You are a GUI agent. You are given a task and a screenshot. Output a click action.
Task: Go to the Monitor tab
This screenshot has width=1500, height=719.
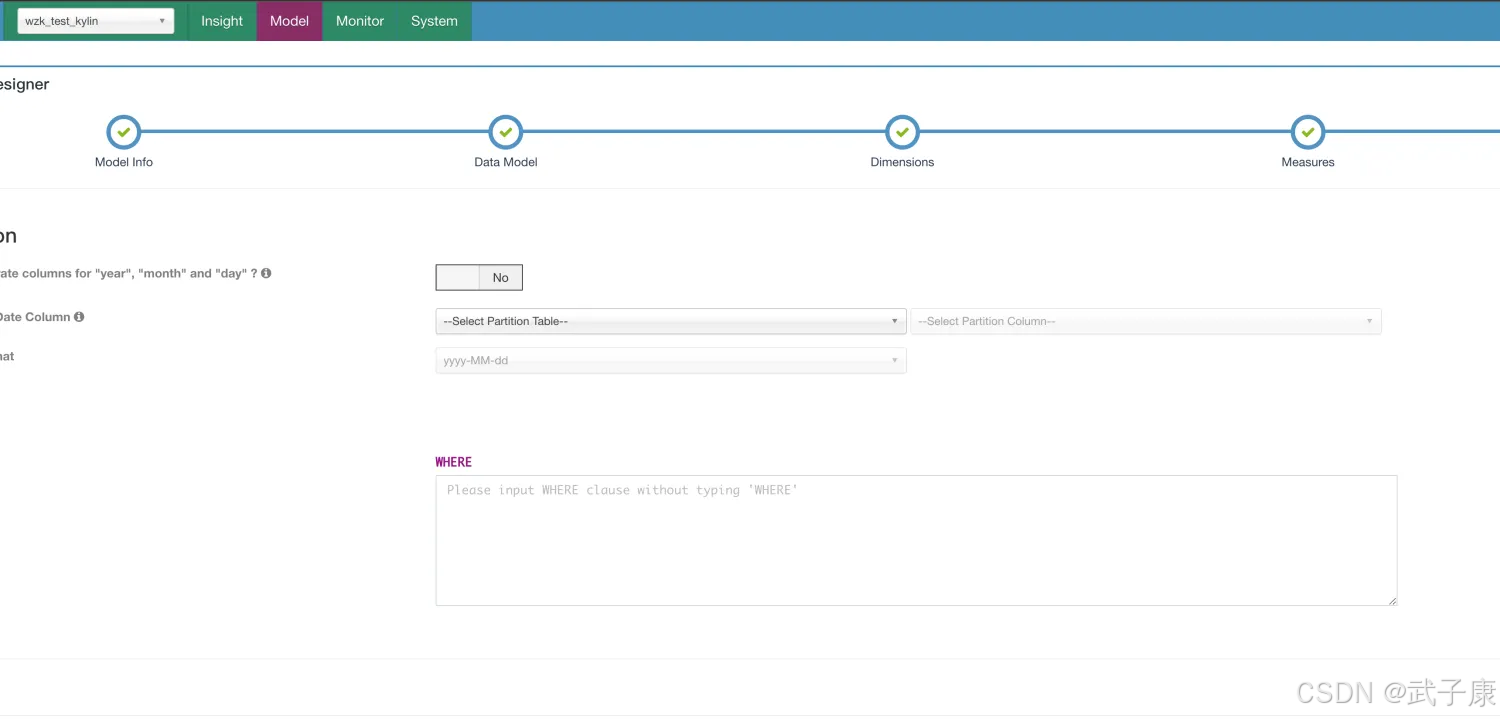tap(360, 21)
